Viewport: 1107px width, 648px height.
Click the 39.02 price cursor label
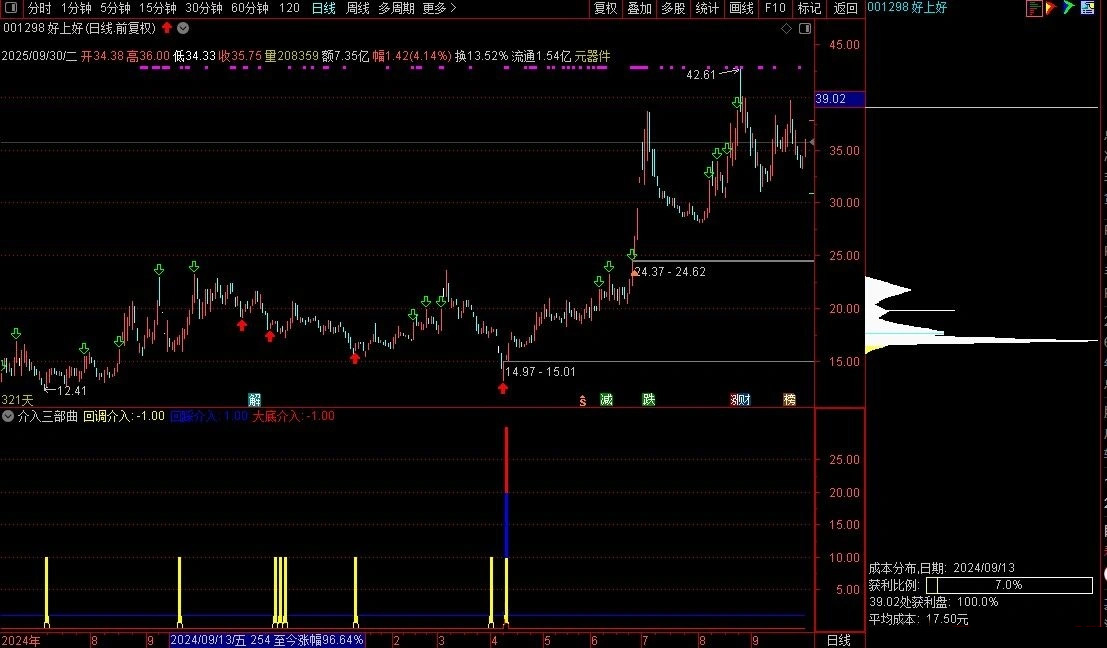[x=839, y=99]
